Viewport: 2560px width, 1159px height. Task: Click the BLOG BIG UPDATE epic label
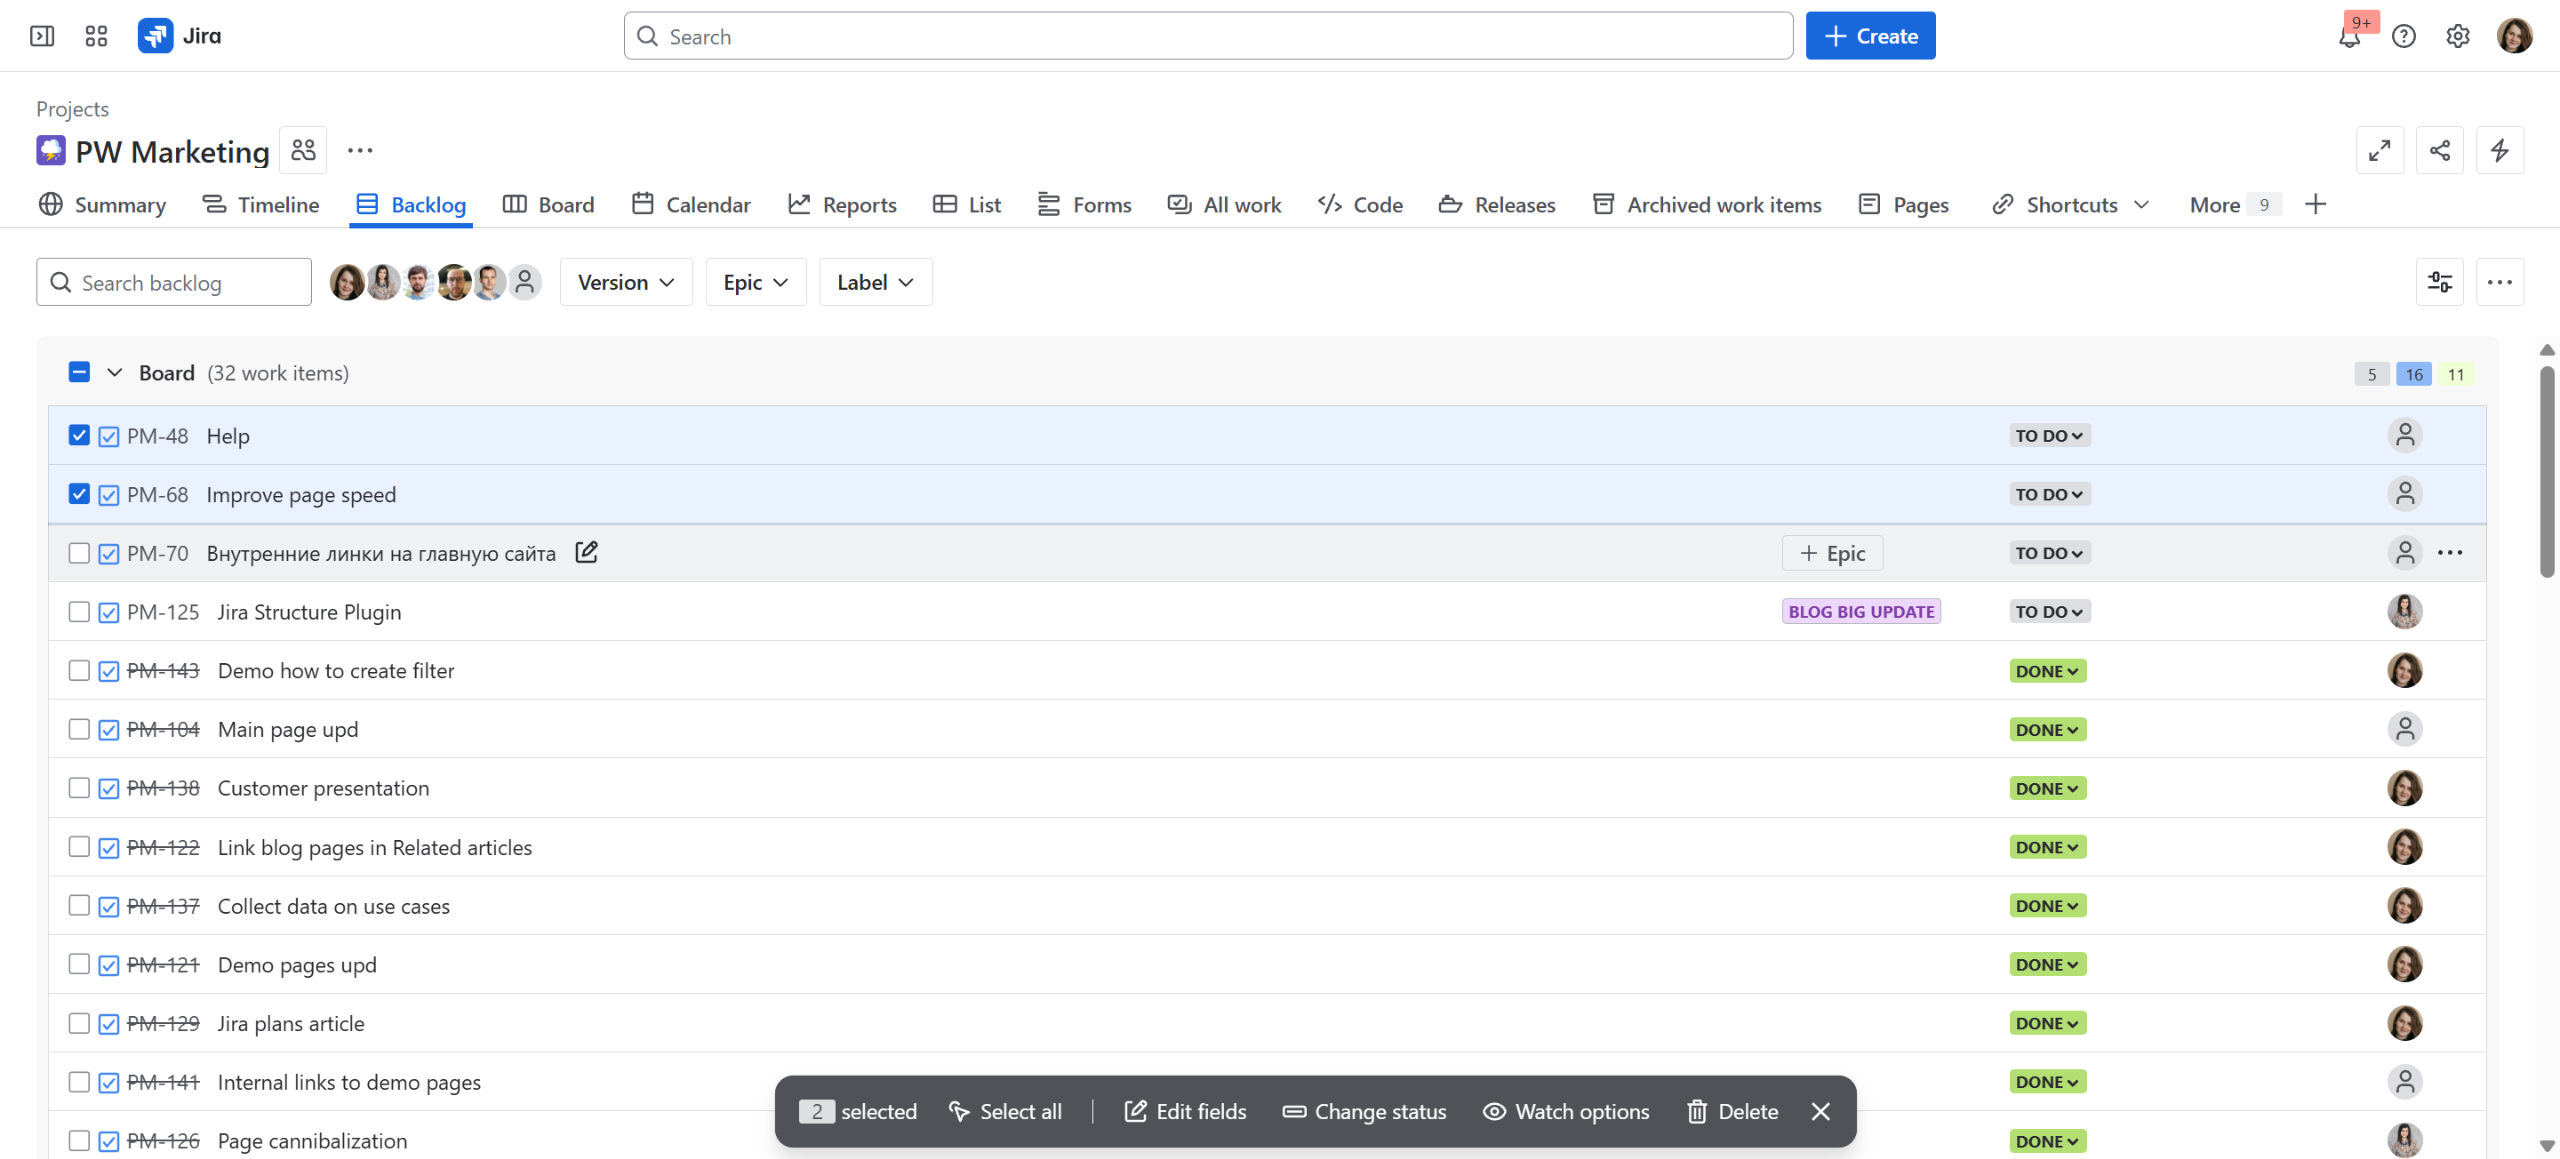pos(1861,612)
